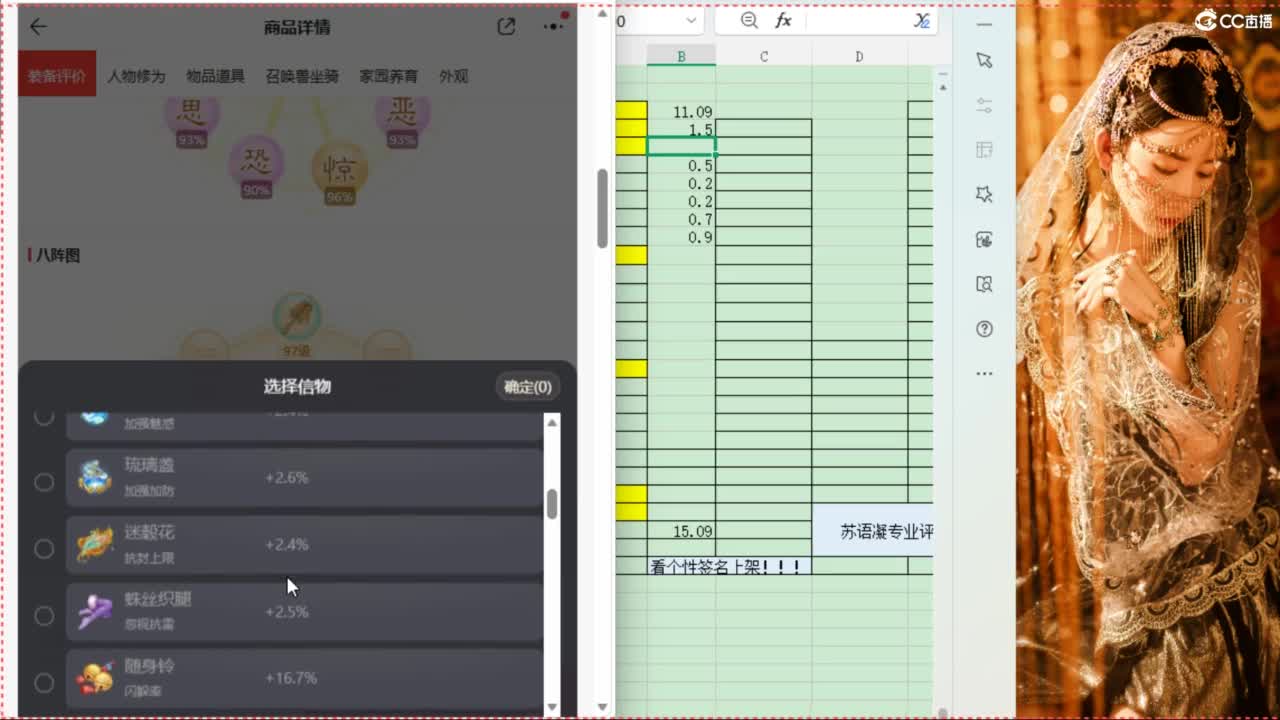The image size is (1280, 720).
Task: Click the table layout icon in side panel
Action: 984,150
